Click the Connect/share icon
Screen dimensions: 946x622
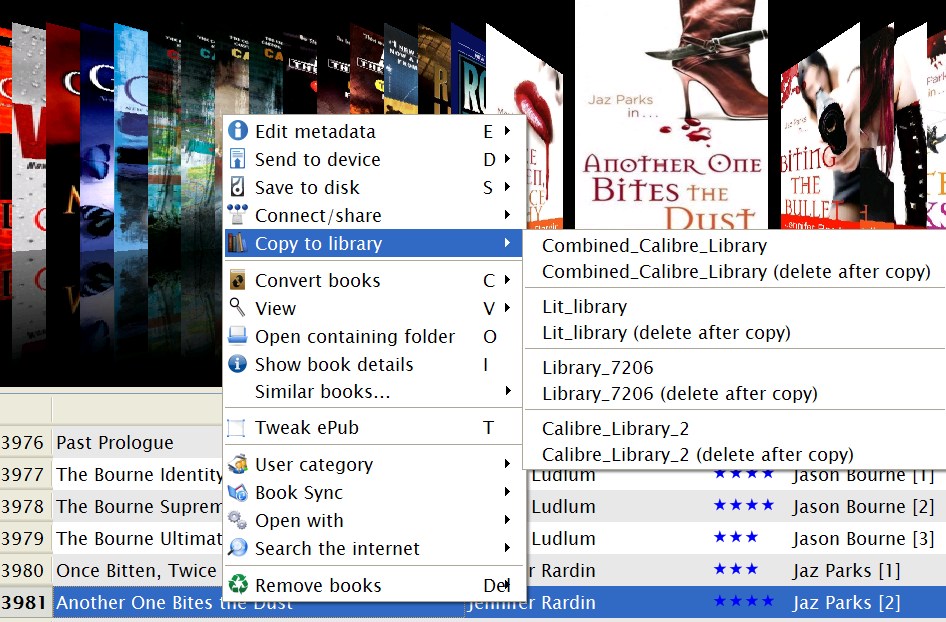238,214
